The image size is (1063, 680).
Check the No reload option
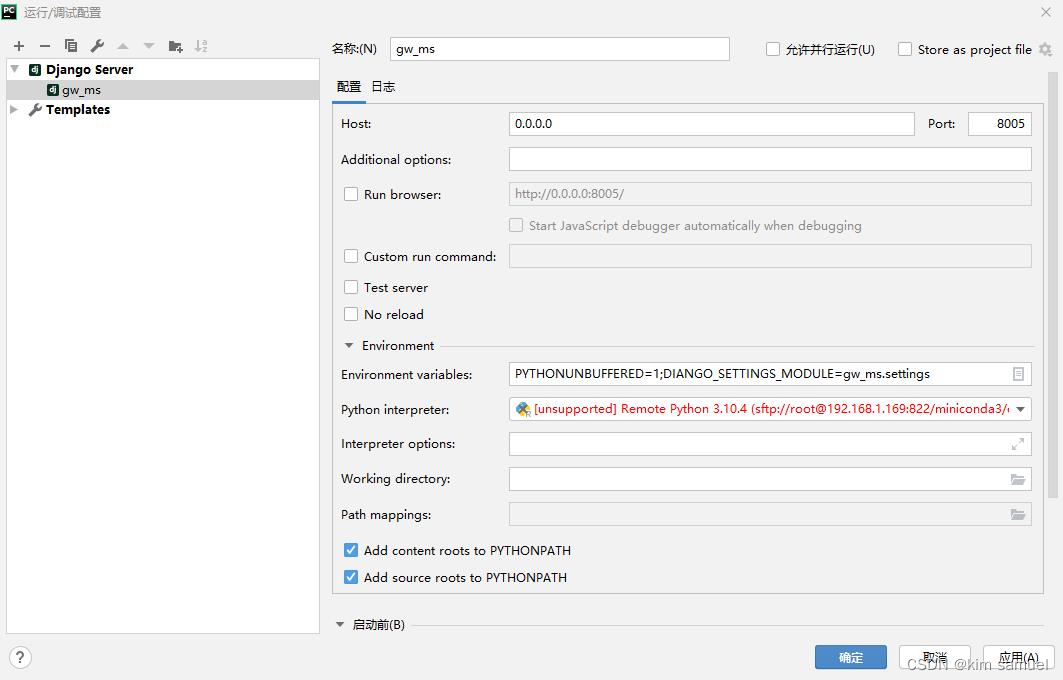click(x=351, y=314)
